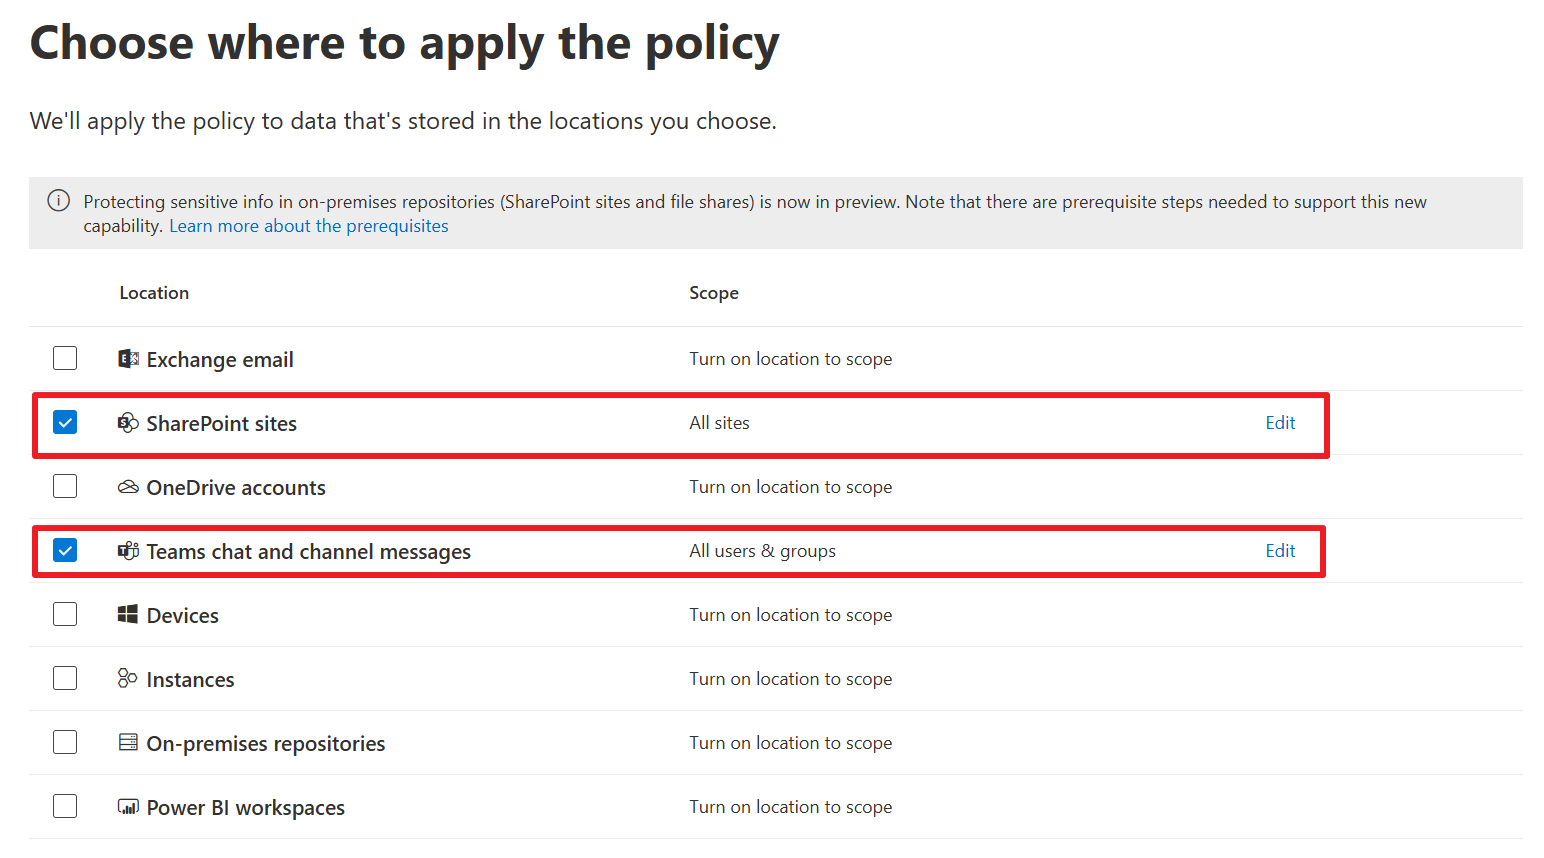Uncheck the SharePoint sites location
This screenshot has width=1544, height=858.
64,422
